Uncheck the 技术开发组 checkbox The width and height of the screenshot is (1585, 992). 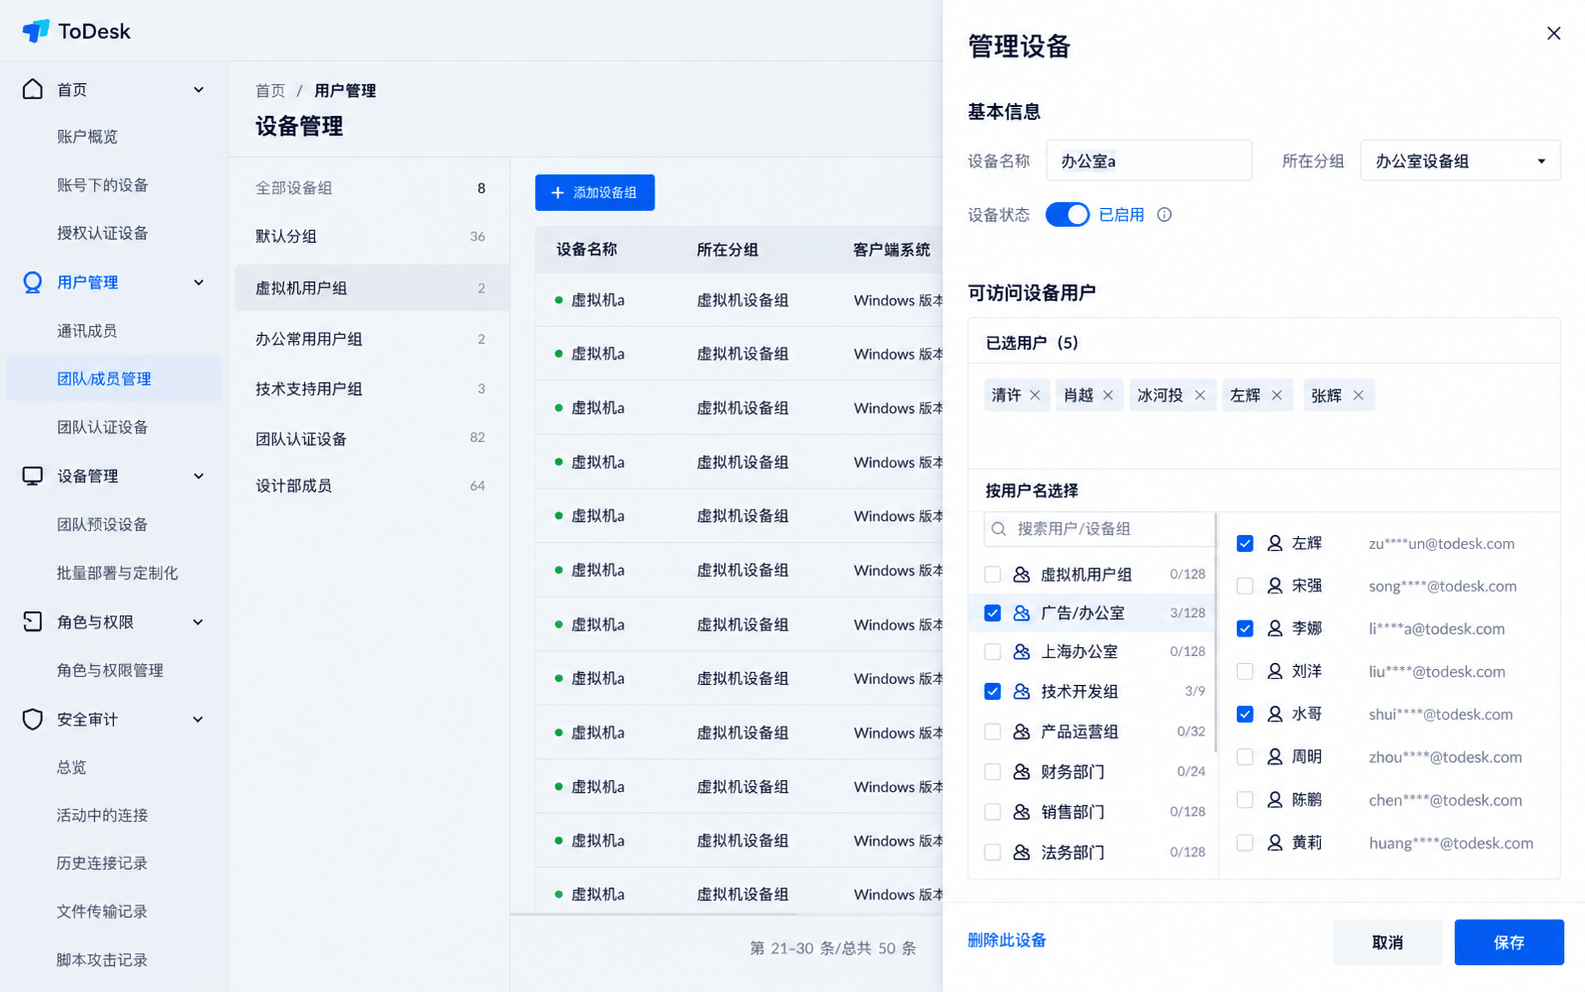[992, 691]
